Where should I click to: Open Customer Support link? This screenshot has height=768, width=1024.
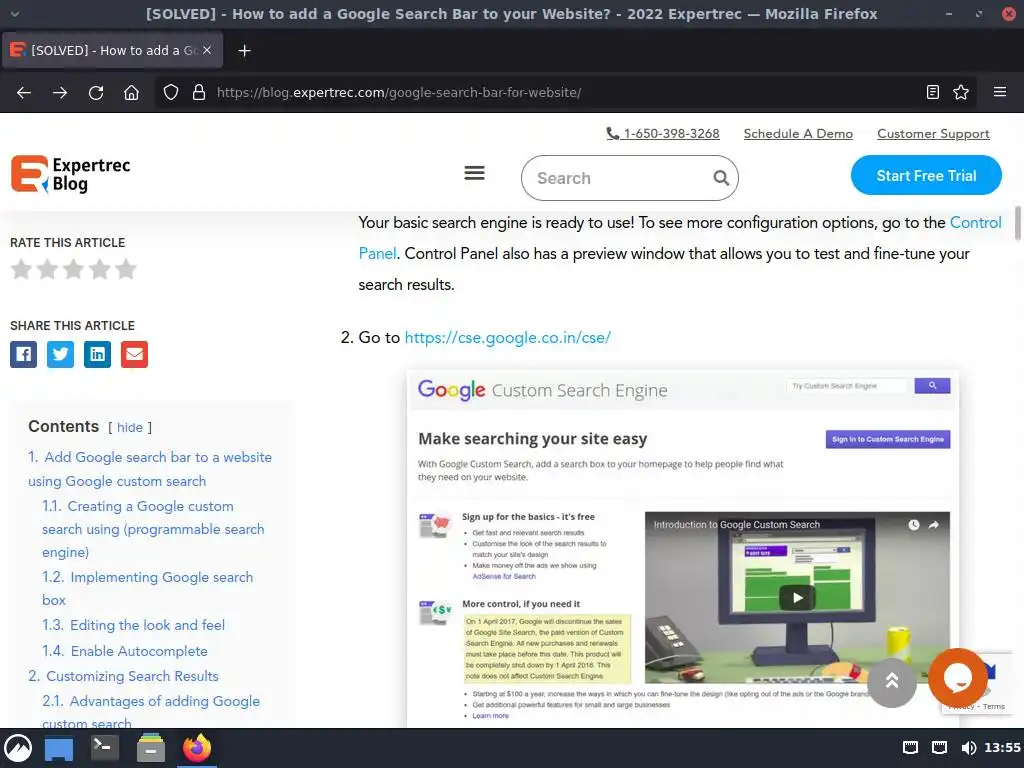(933, 133)
